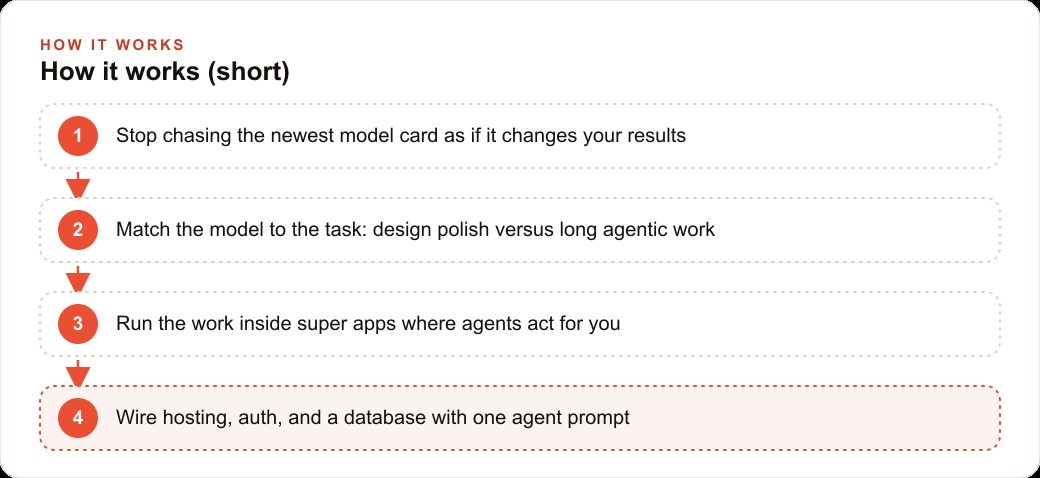This screenshot has height=478, width=1040.
Task: Select the 'How it works (short)' heading
Action: (x=164, y=72)
